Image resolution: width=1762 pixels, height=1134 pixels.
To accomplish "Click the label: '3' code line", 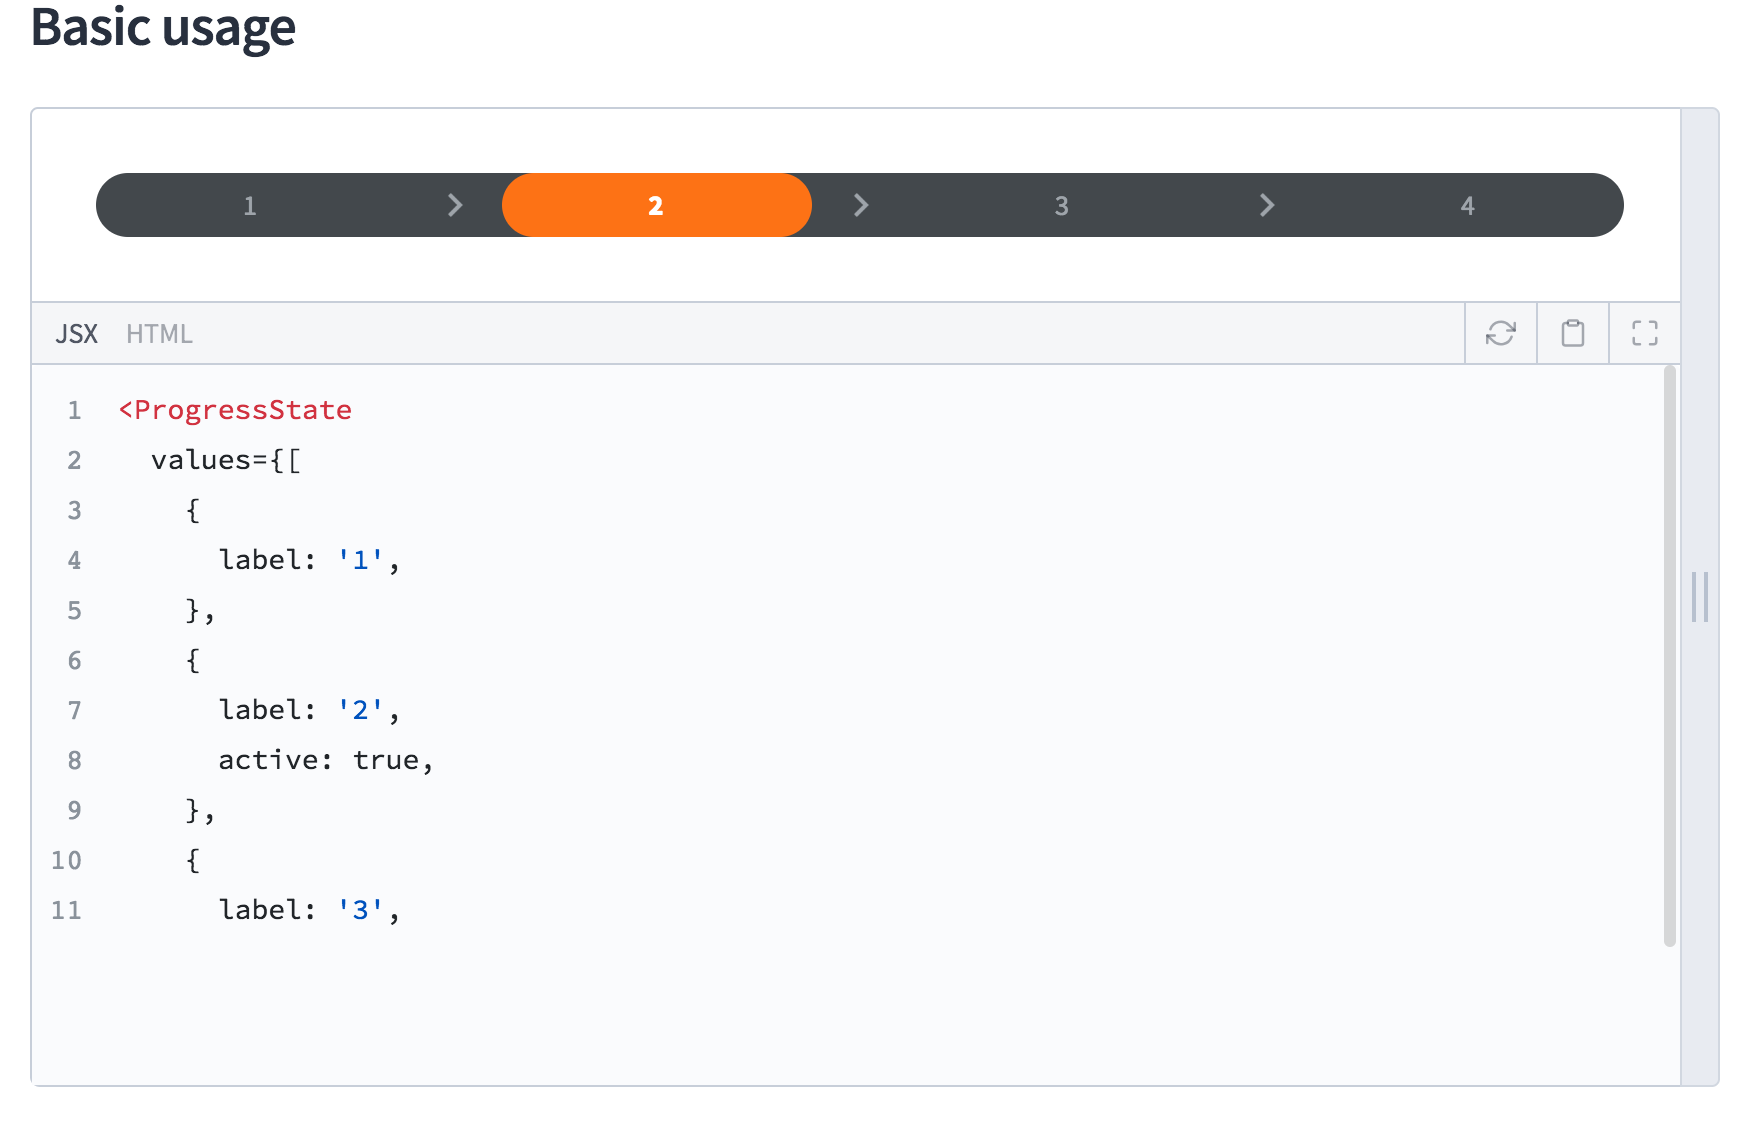I will (309, 910).
